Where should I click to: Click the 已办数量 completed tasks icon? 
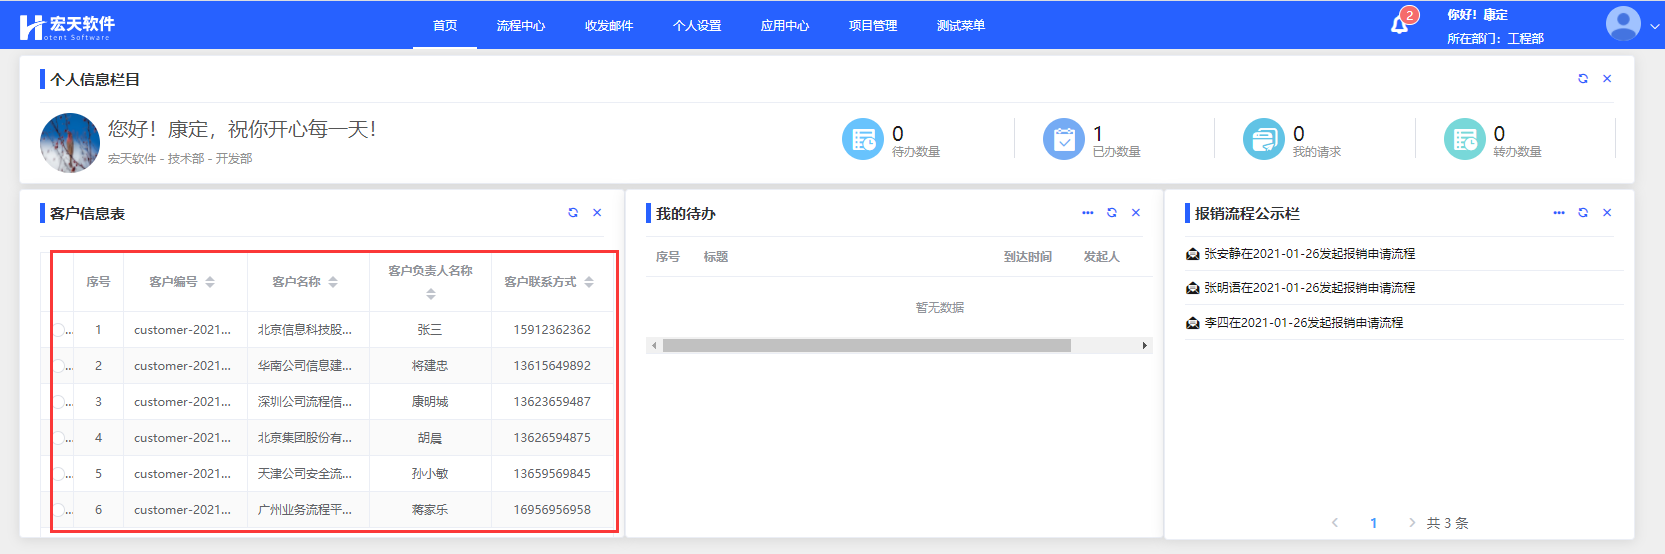1063,139
